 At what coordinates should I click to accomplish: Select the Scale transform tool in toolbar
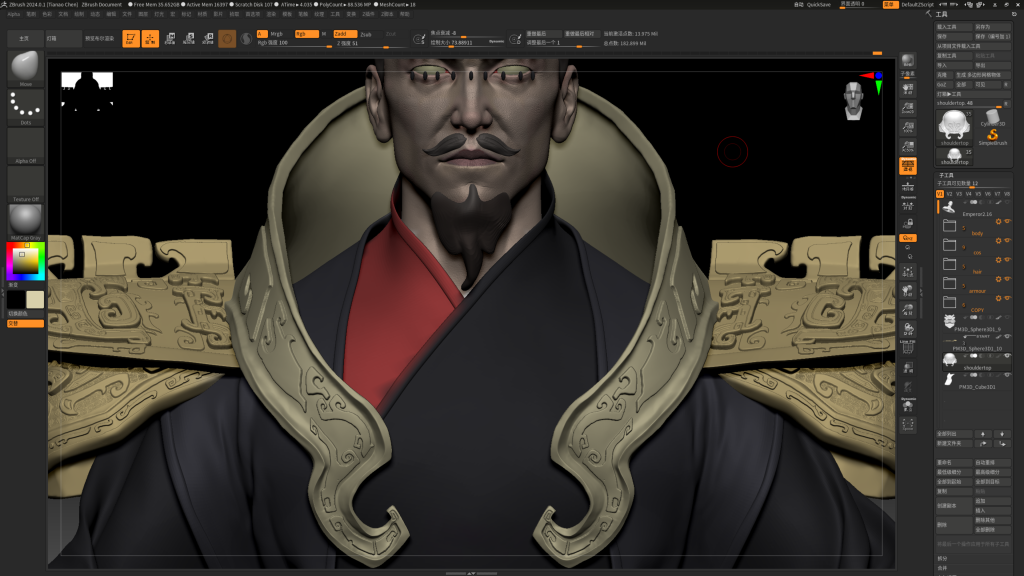click(189, 39)
